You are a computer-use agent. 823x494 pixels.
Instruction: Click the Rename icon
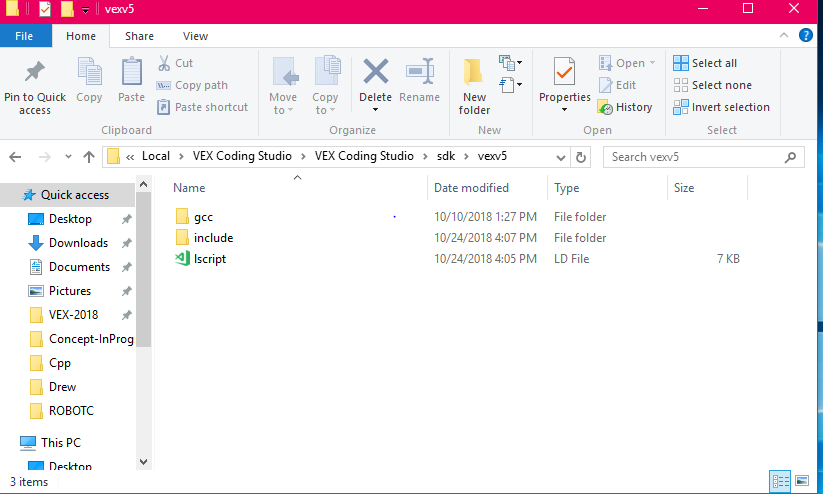pyautogui.click(x=419, y=71)
